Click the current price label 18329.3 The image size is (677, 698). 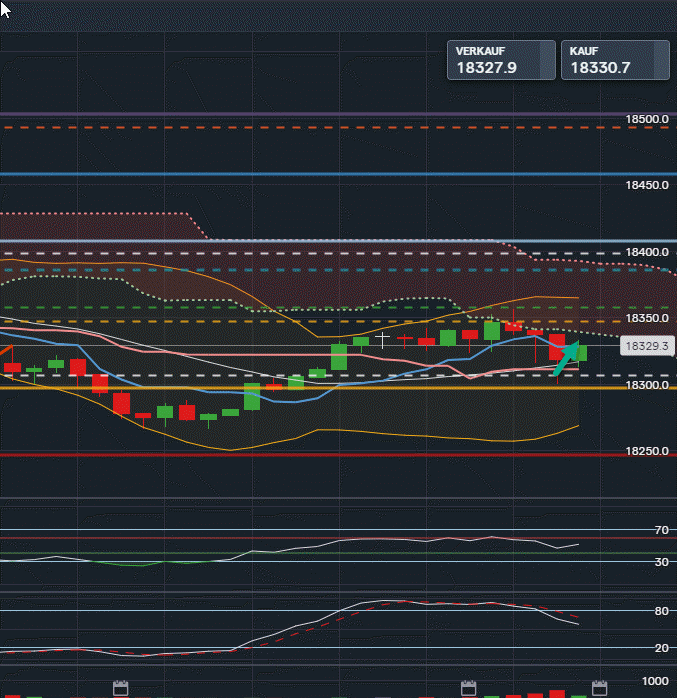(644, 346)
